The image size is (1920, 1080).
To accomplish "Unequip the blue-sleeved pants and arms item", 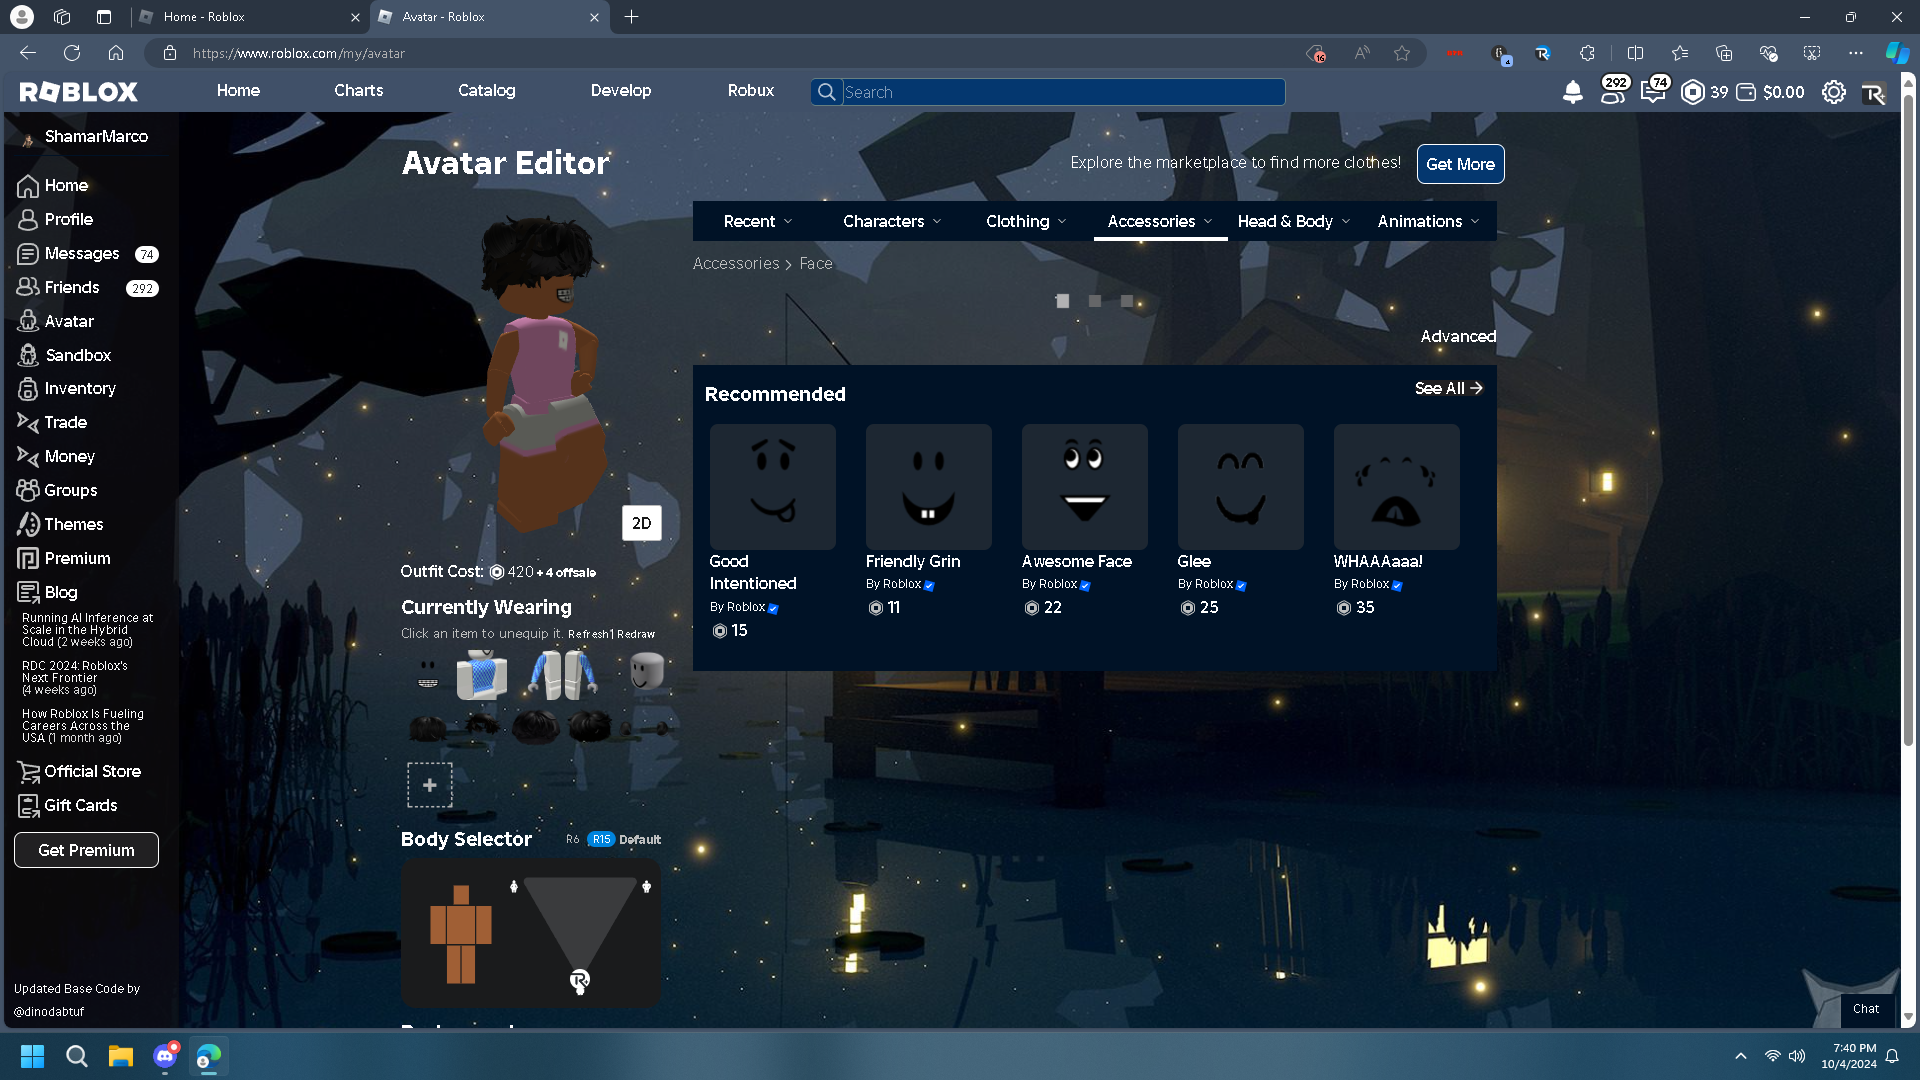I will [x=562, y=674].
